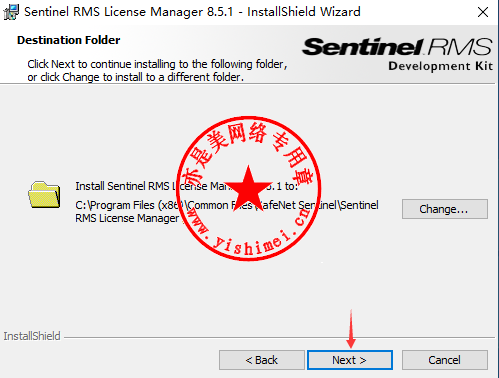The width and height of the screenshot is (499, 378).
Task: Click the yellow destination folder icon
Action: pos(44,195)
